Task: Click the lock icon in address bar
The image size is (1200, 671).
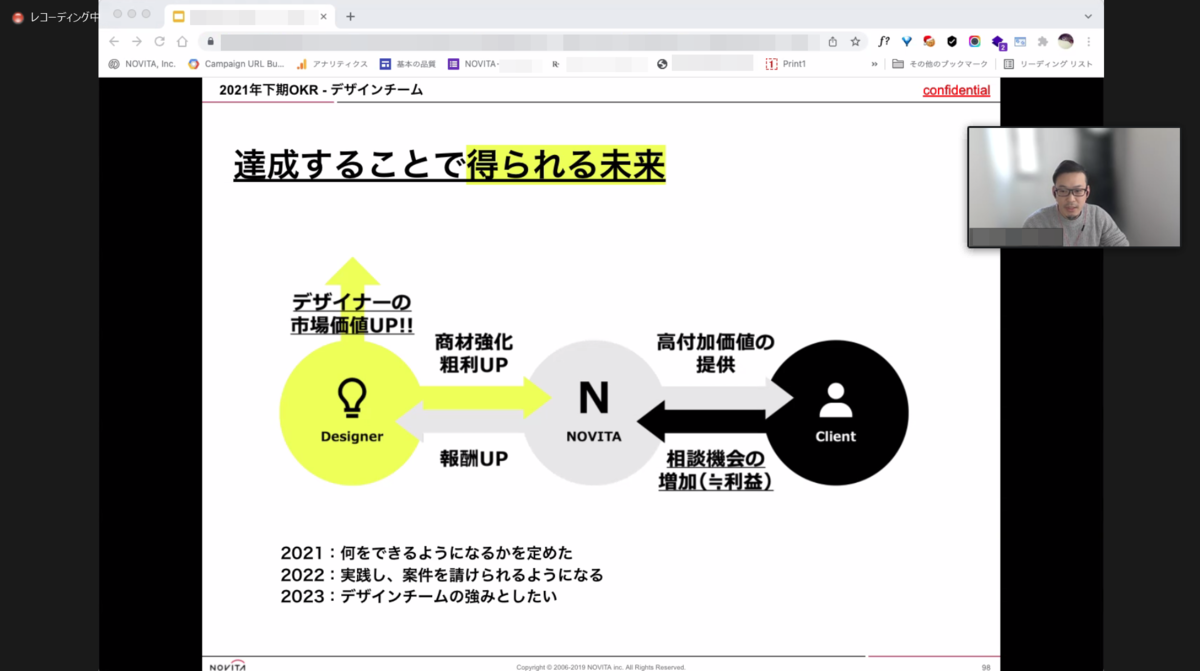Action: [x=210, y=41]
